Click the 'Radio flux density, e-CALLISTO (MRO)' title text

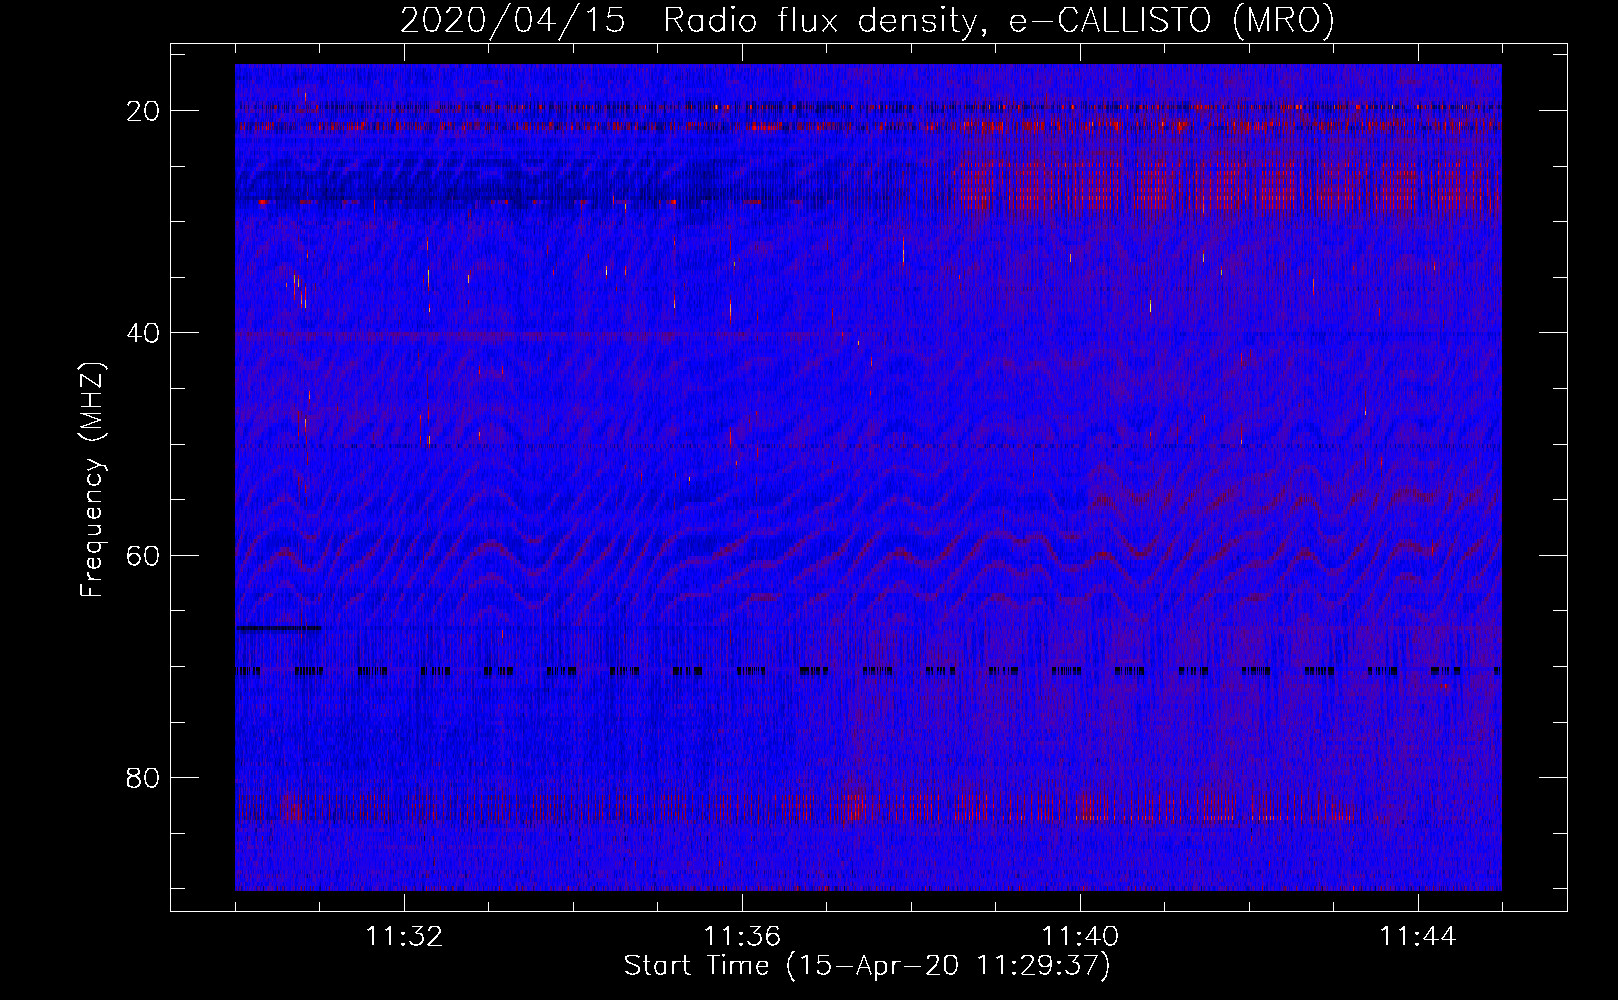(999, 20)
